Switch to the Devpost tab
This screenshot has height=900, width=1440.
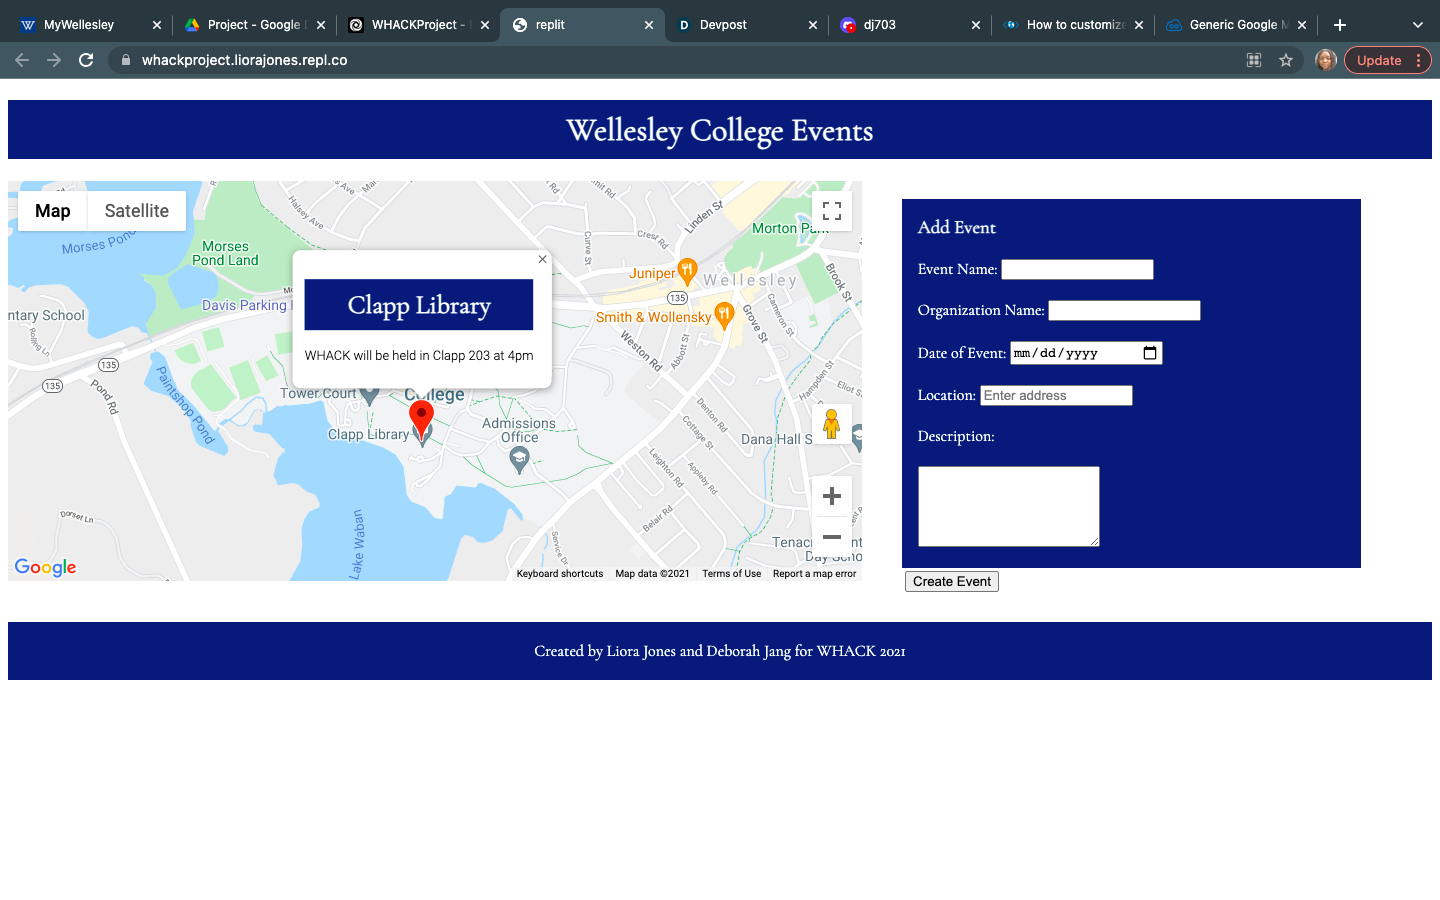(x=745, y=25)
